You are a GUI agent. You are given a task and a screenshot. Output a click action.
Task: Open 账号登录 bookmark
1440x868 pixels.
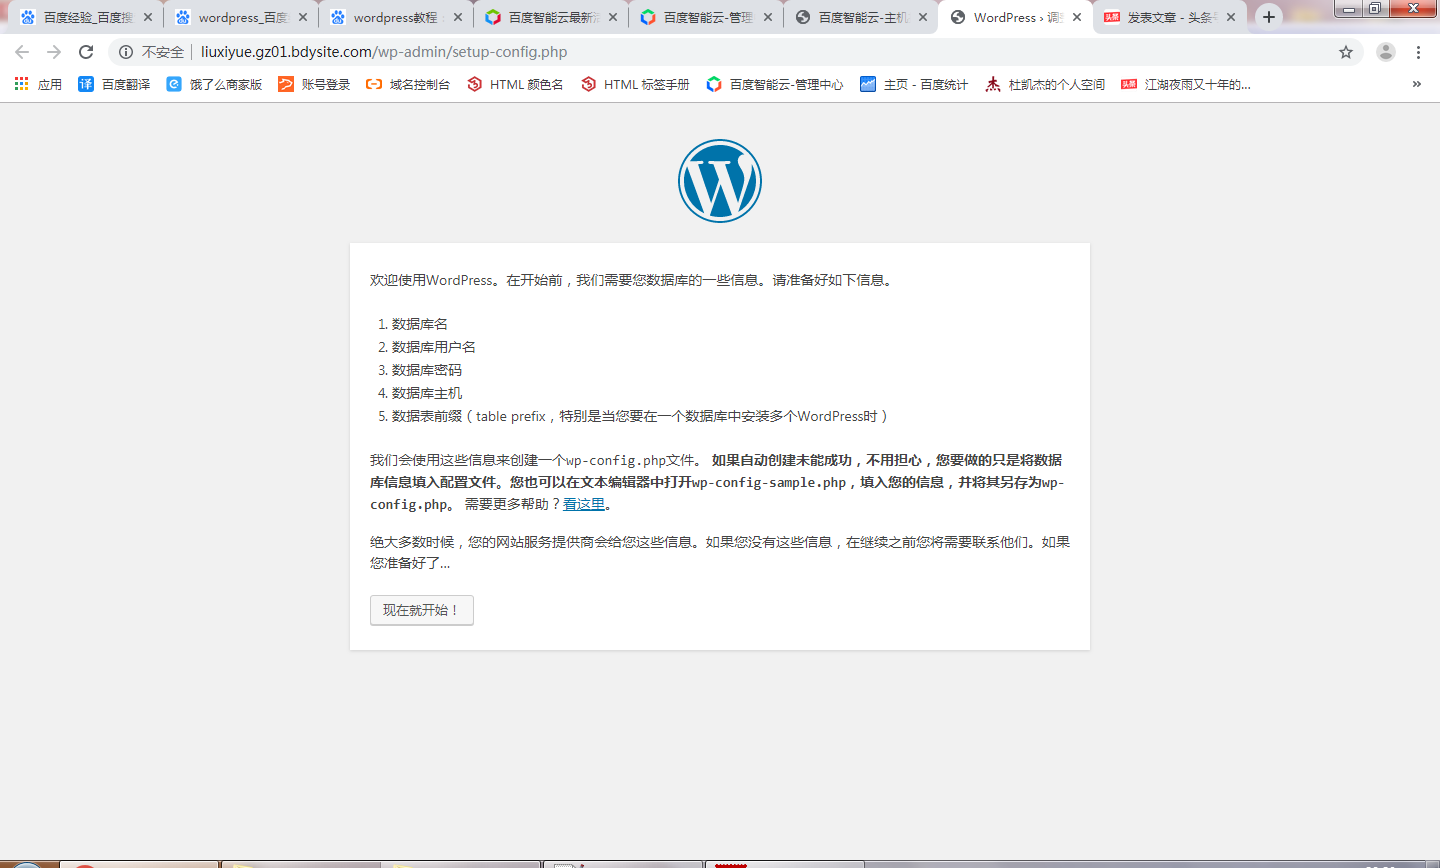point(314,85)
